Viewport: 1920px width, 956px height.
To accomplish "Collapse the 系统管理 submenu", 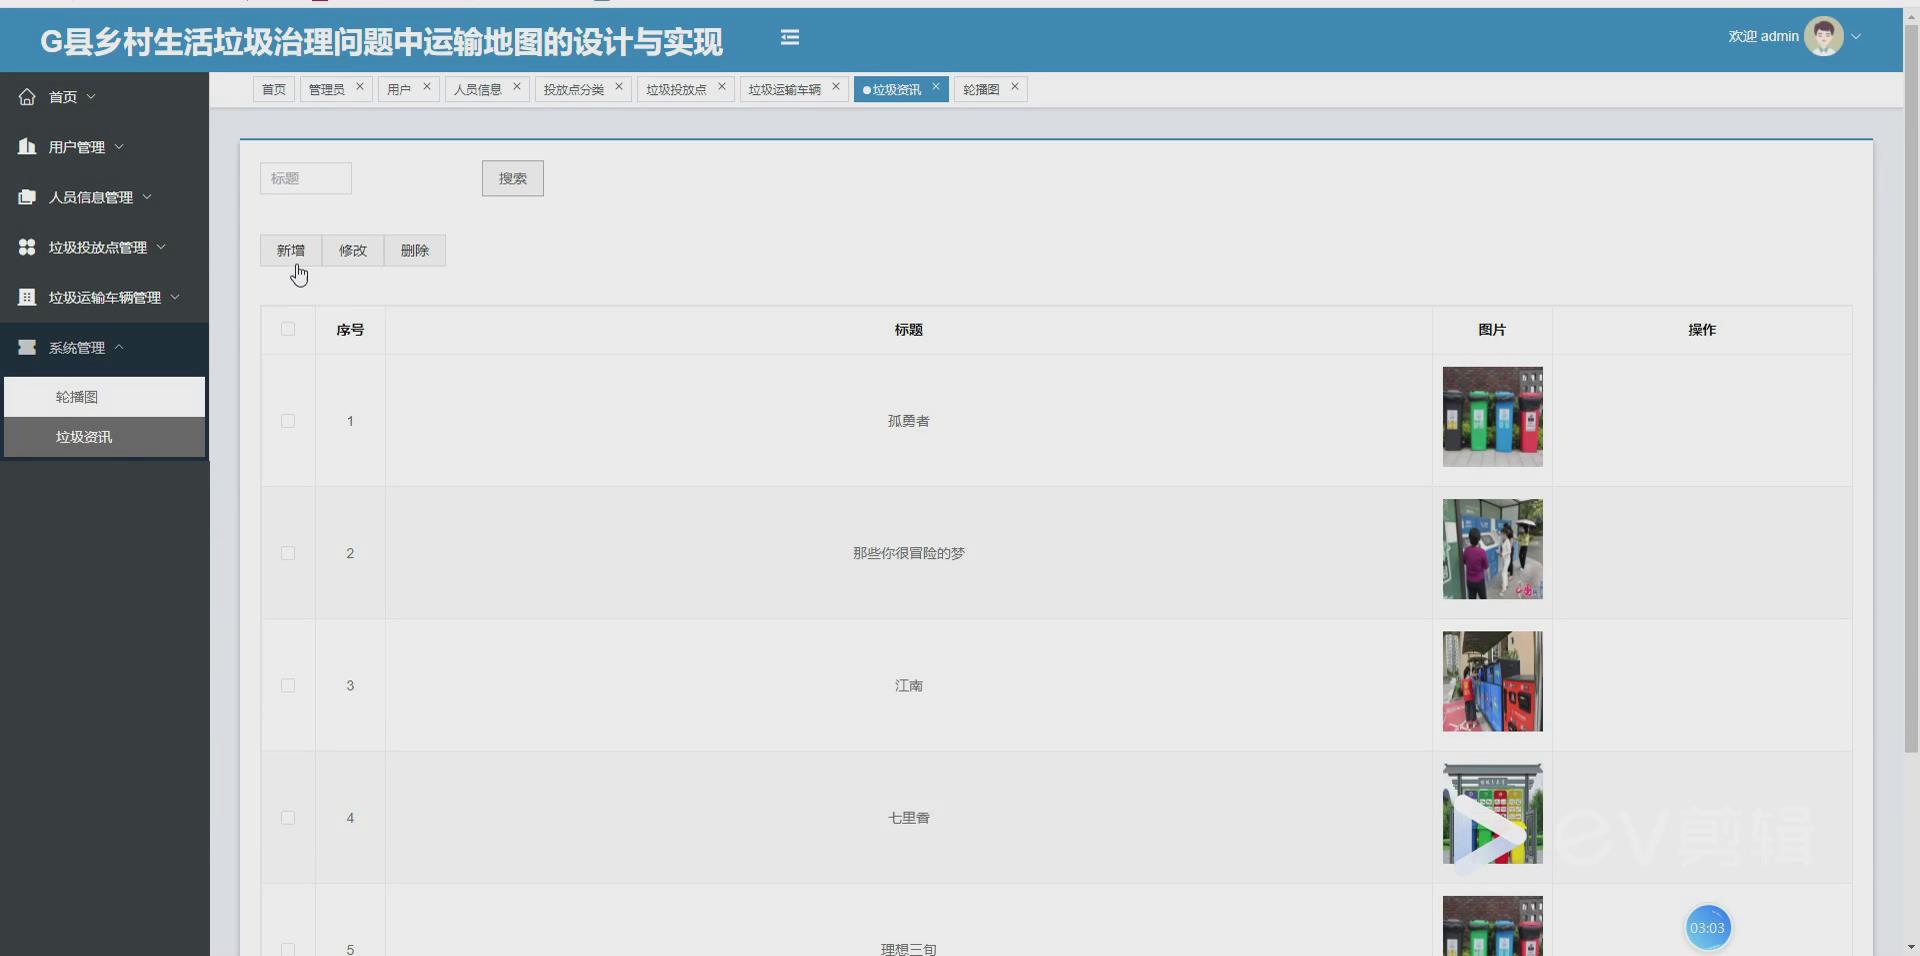I will 119,347.
